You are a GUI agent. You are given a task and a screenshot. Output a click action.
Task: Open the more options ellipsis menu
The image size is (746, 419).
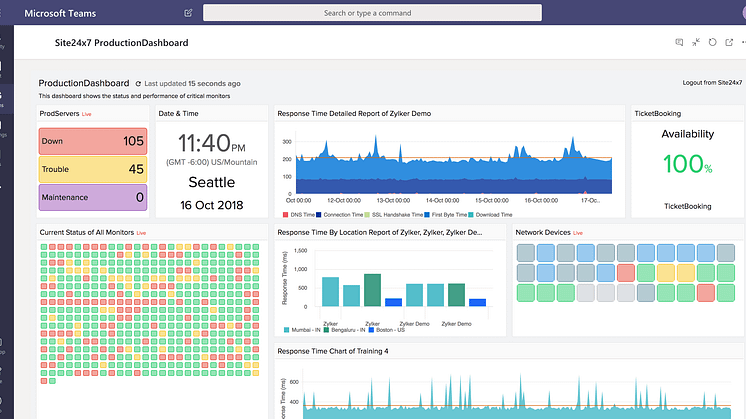[x=744, y=43]
